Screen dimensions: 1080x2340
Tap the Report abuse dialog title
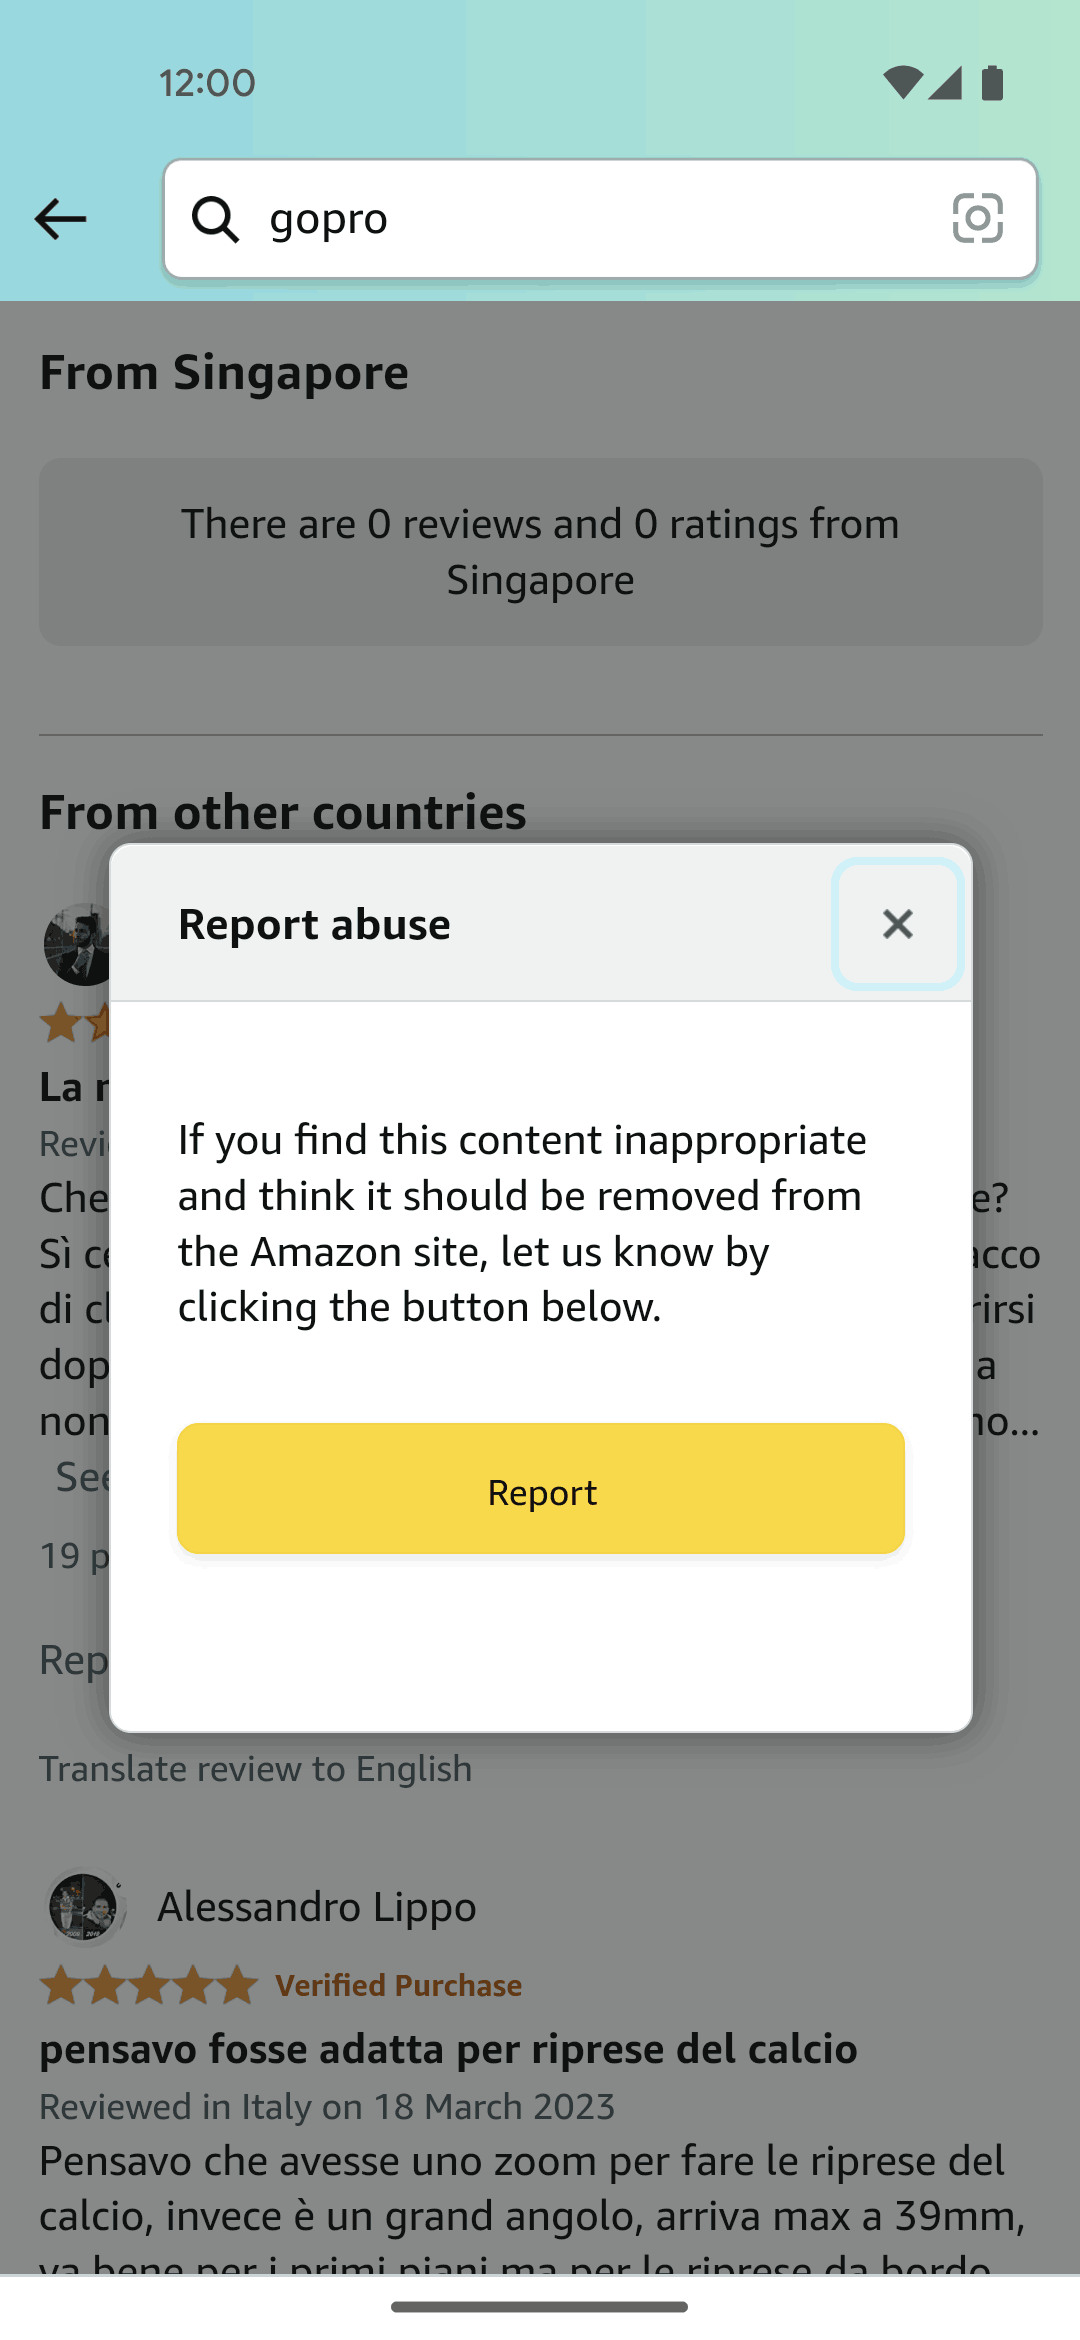coord(314,924)
